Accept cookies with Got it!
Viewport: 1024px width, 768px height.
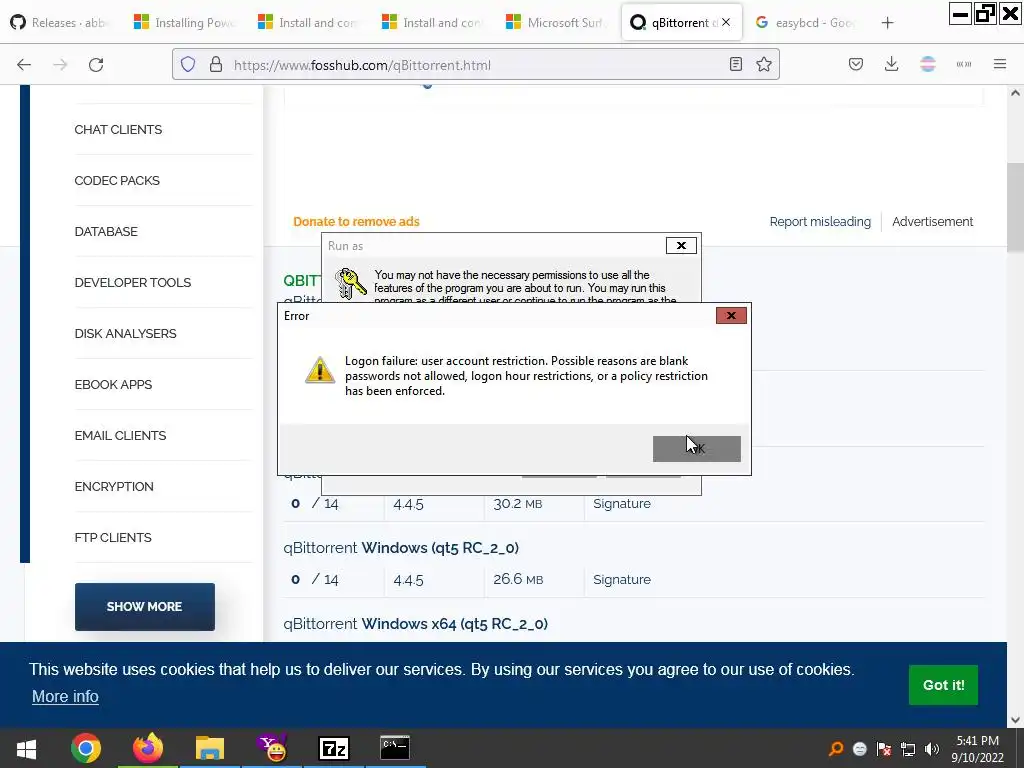(x=943, y=684)
